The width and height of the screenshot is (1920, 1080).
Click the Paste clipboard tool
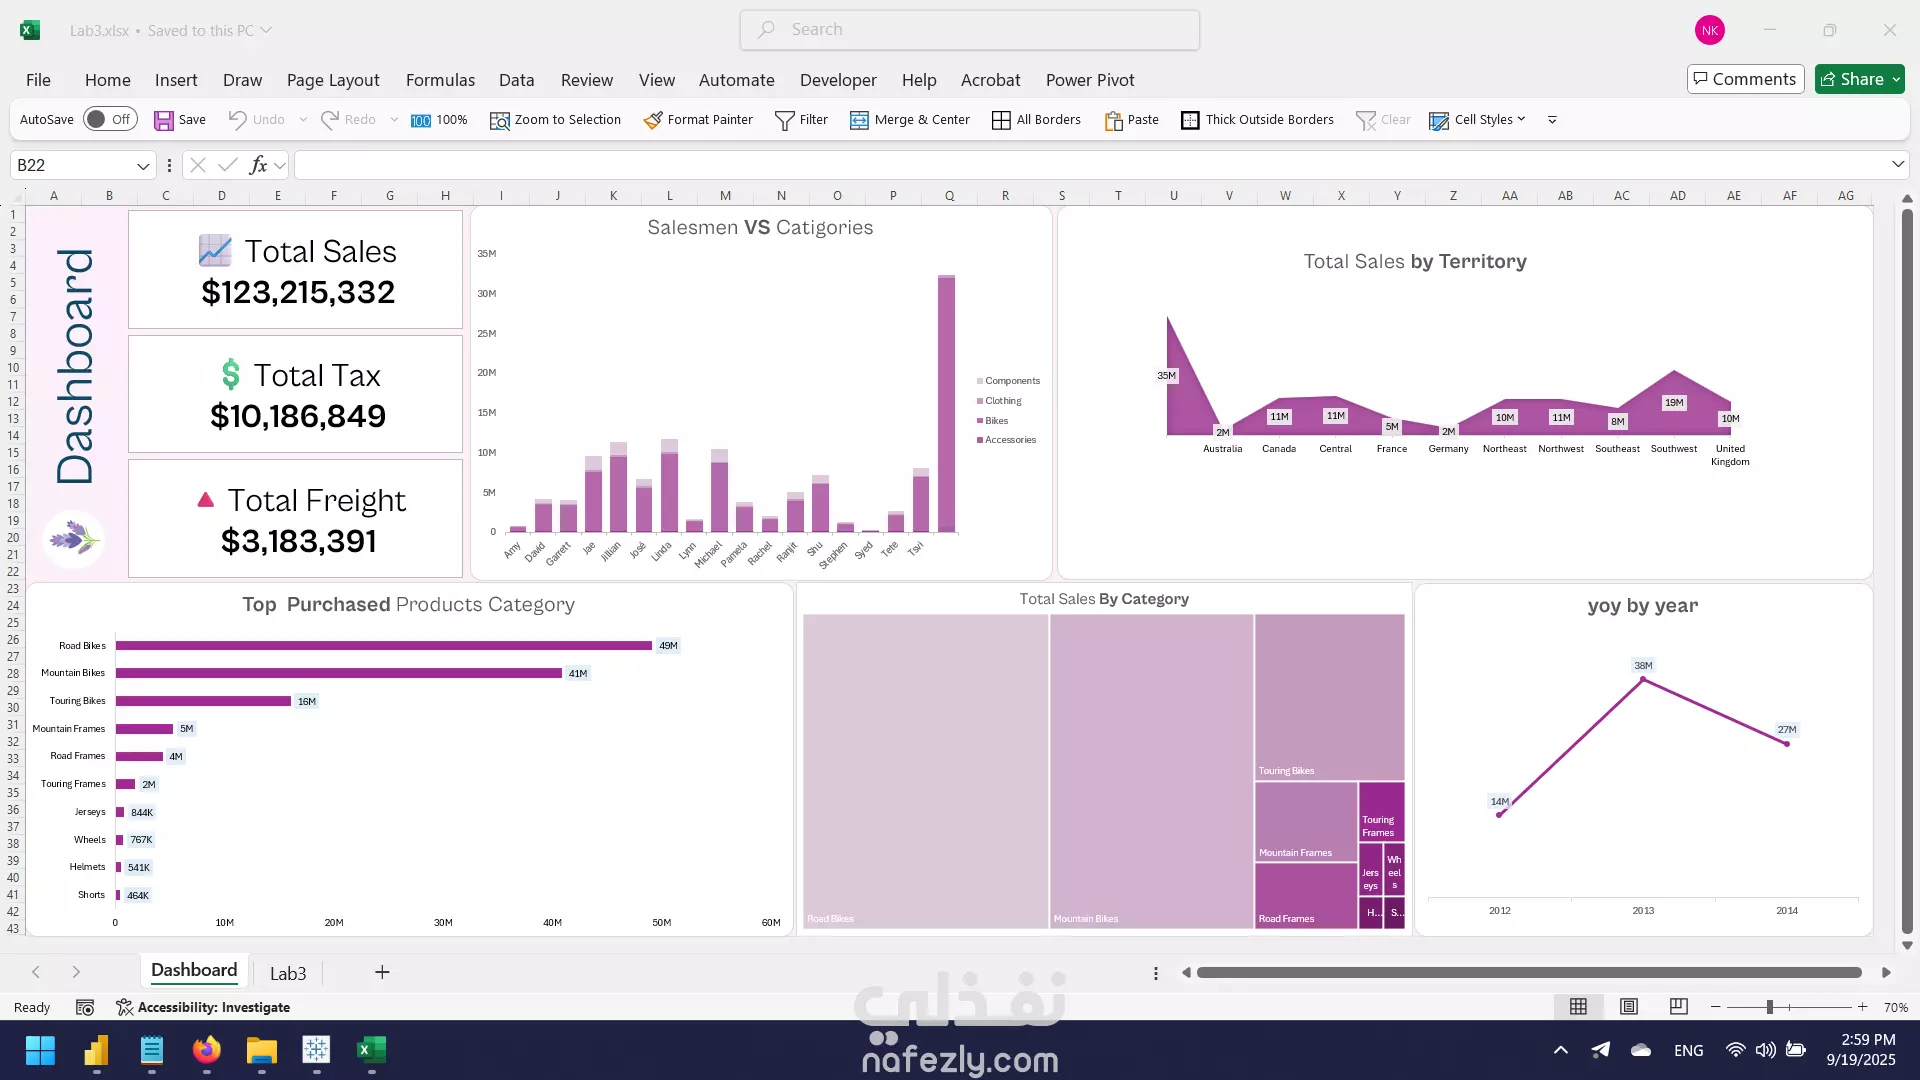1132,120
